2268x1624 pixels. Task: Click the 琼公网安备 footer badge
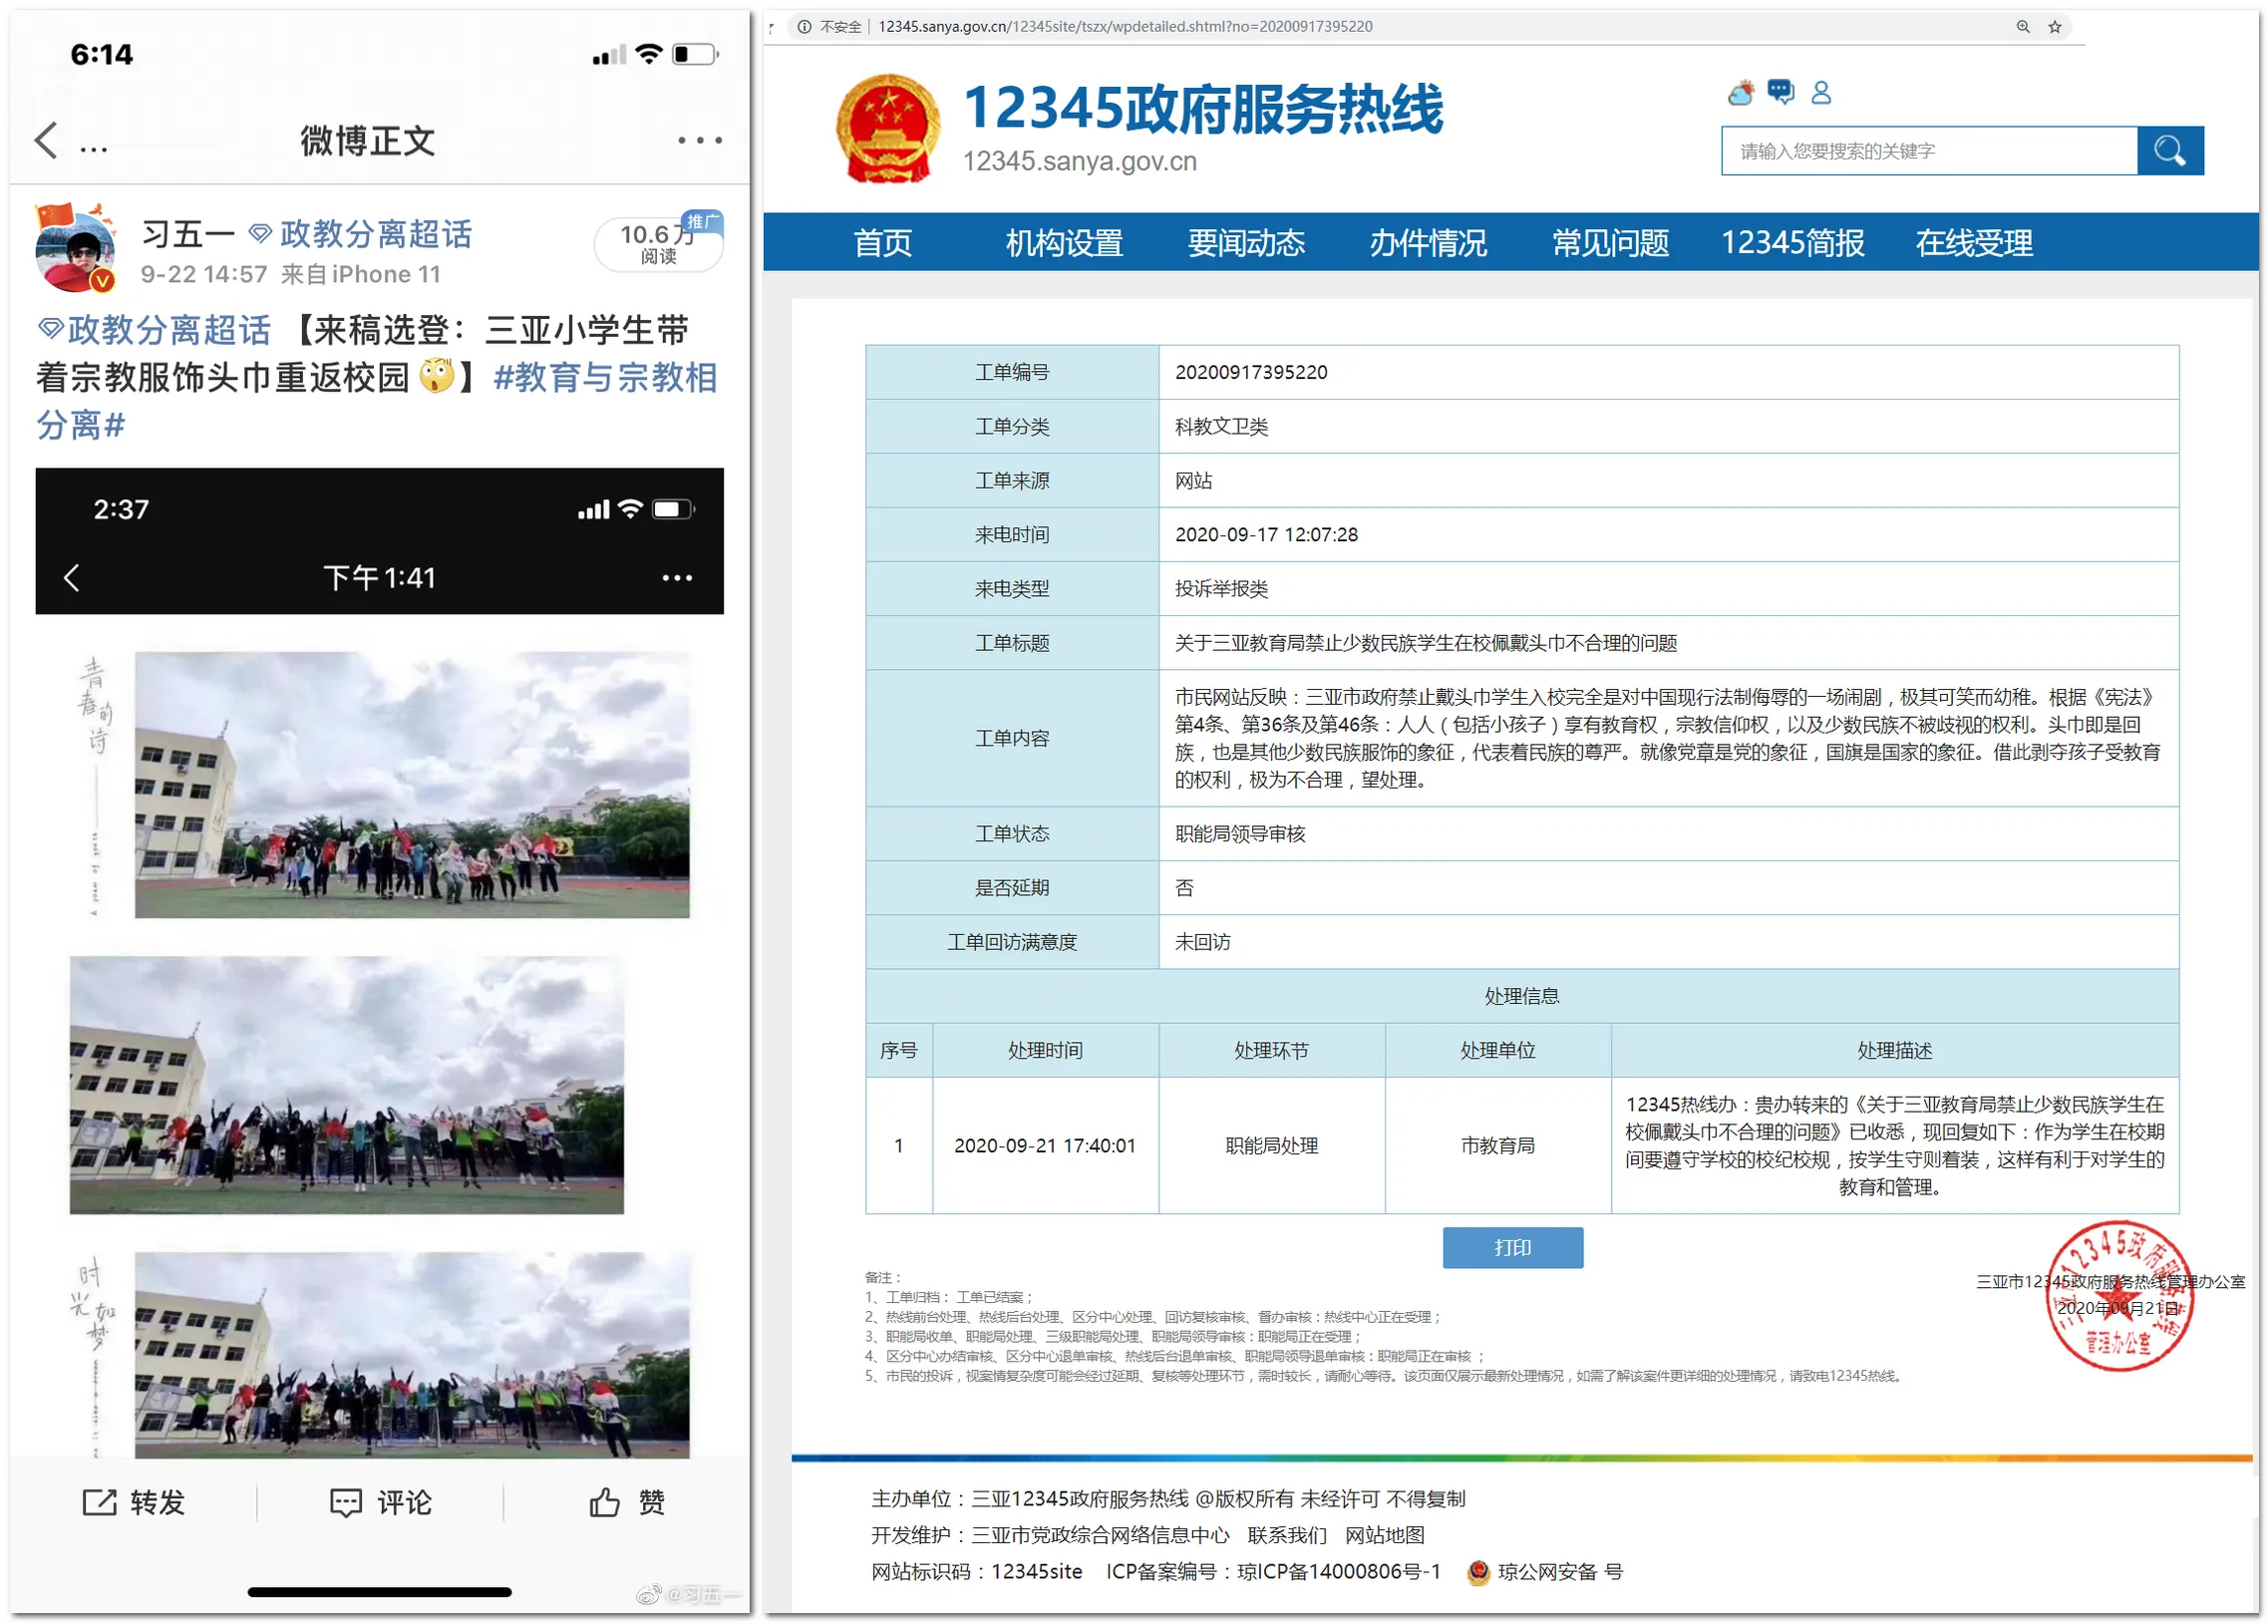click(1545, 1572)
